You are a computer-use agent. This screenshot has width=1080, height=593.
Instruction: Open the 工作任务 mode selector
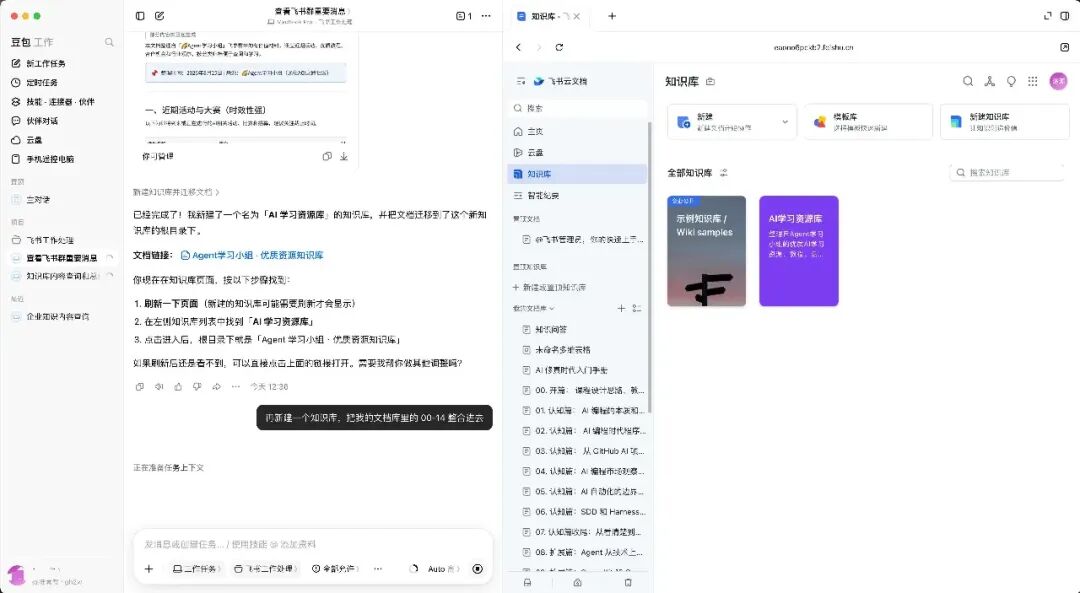[196, 569]
